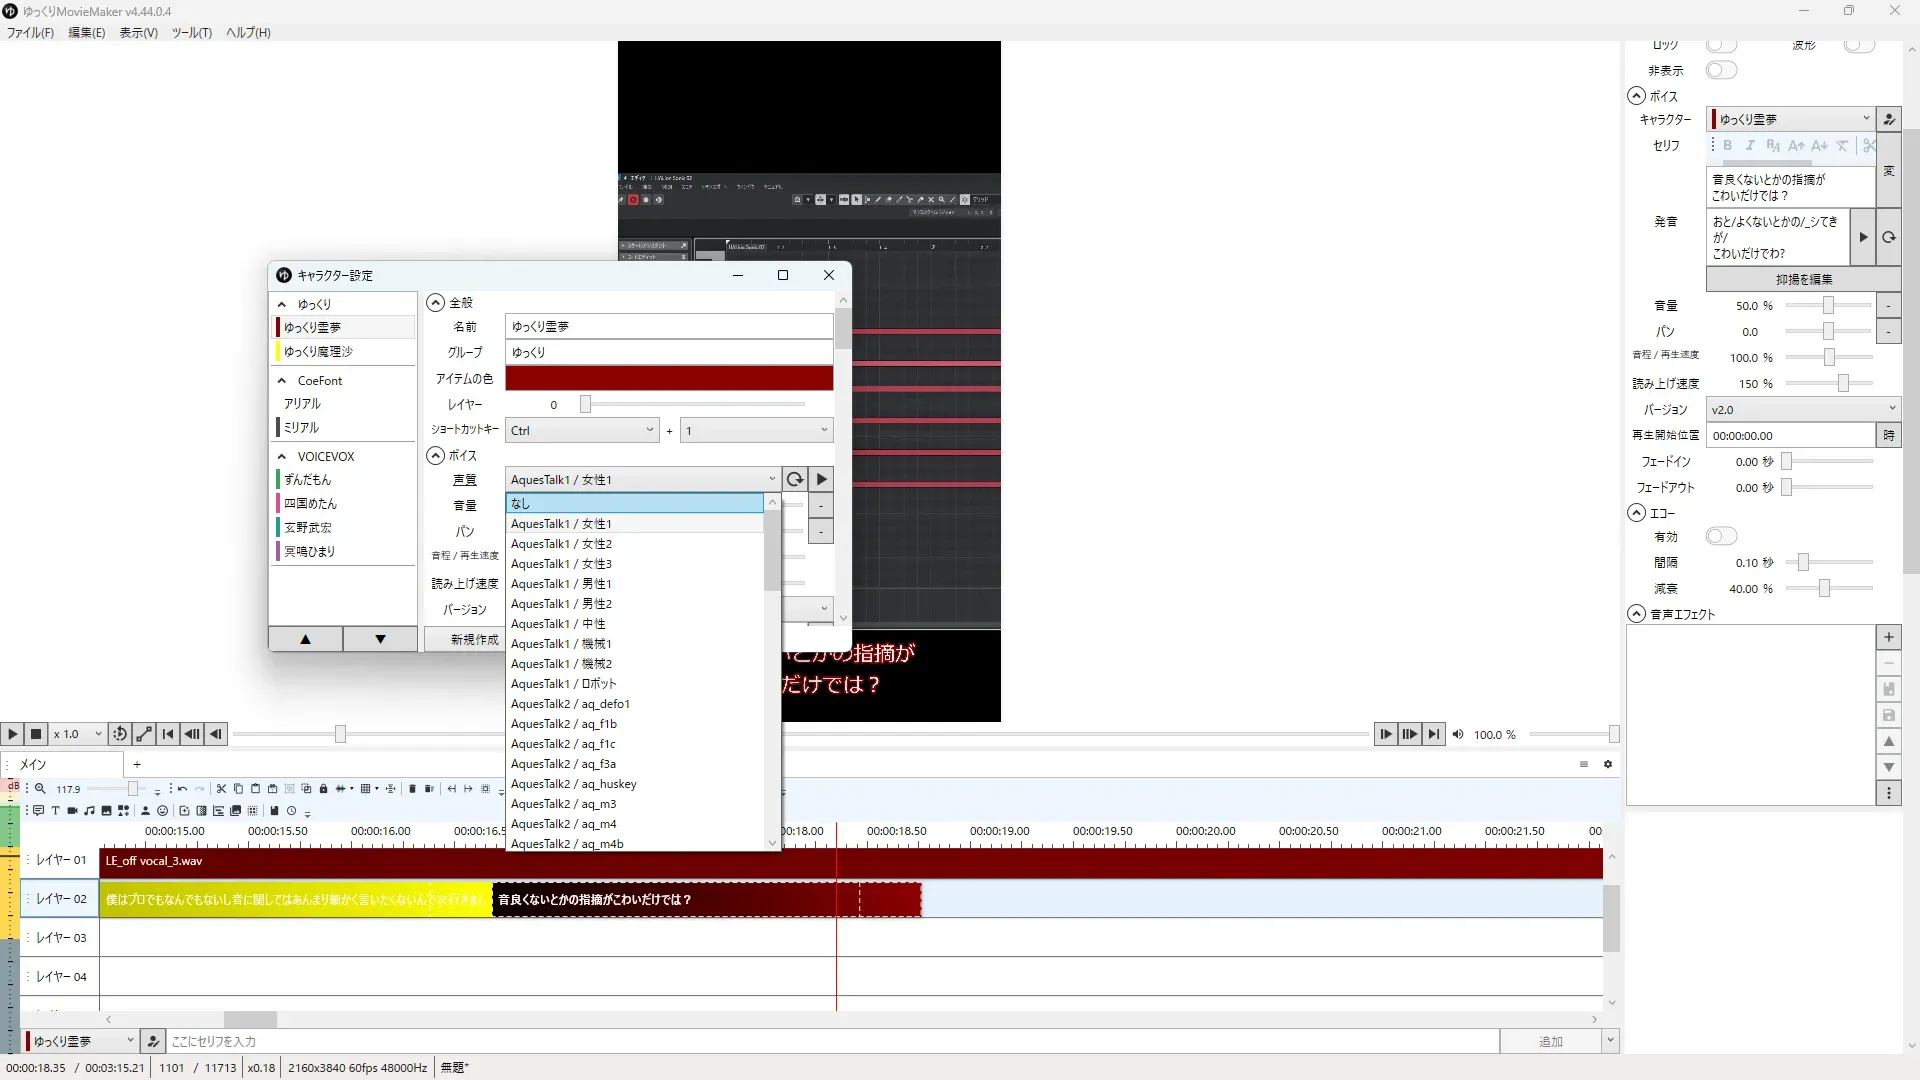The width and height of the screenshot is (1920, 1080).
Task: Open the 表示(V) menu
Action: point(138,33)
